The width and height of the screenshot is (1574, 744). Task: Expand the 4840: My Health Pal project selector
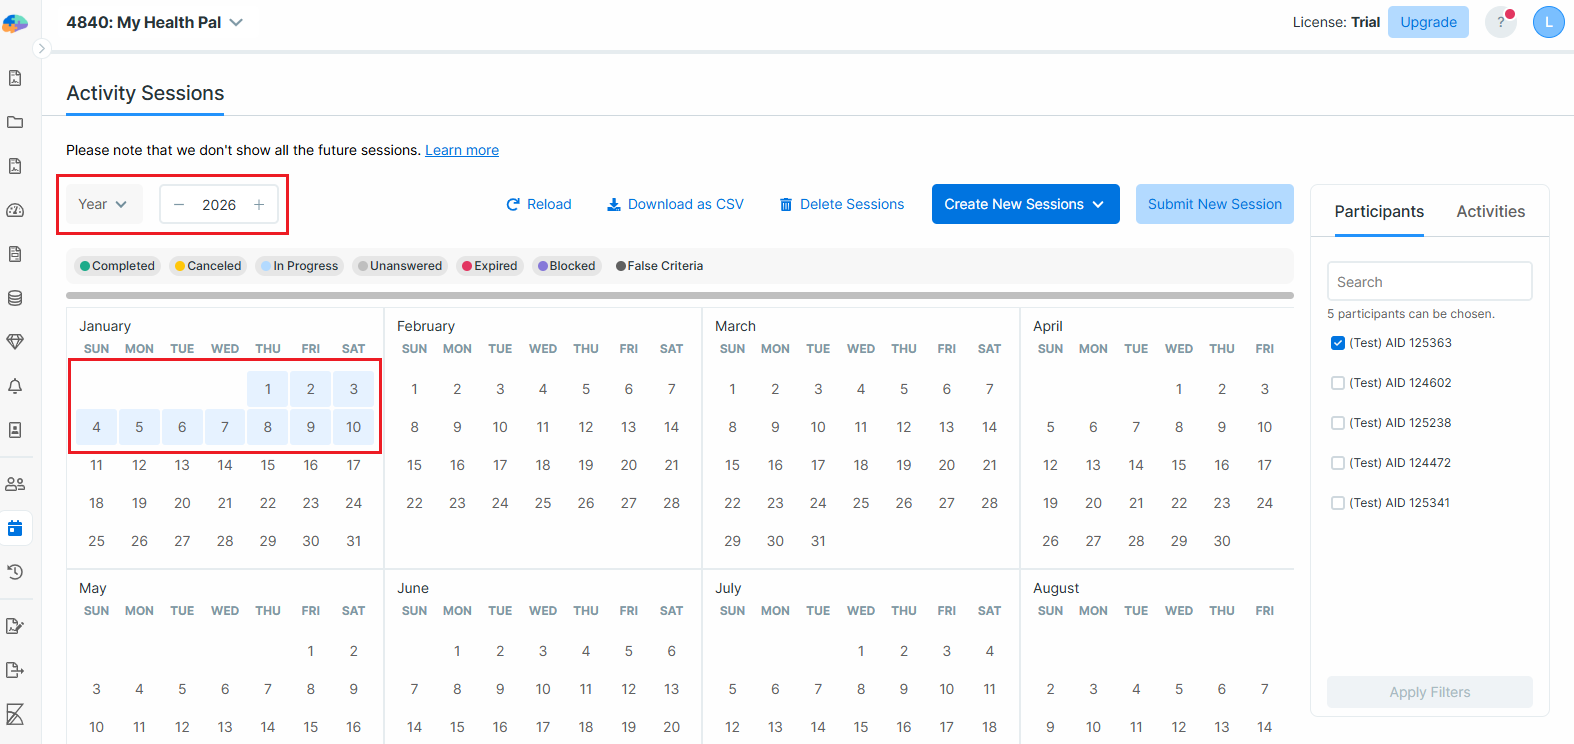(x=155, y=22)
